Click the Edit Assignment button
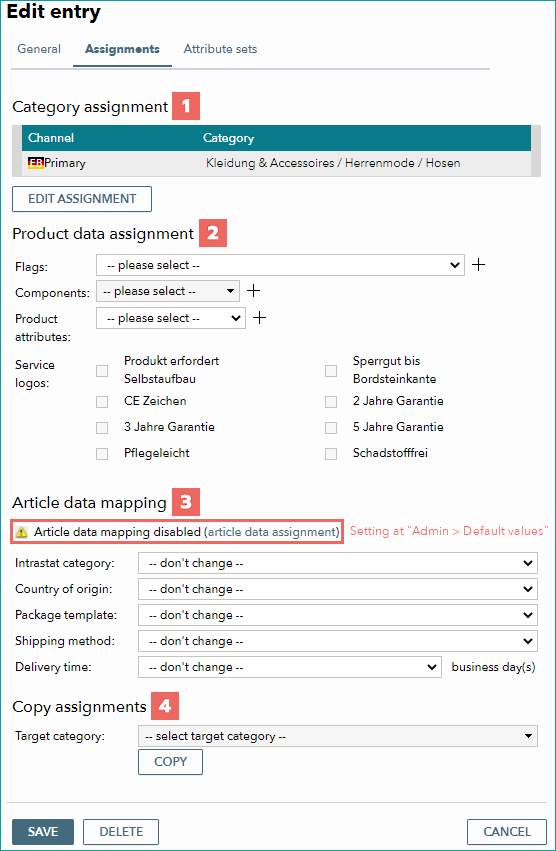The width and height of the screenshot is (556, 851). 82,199
